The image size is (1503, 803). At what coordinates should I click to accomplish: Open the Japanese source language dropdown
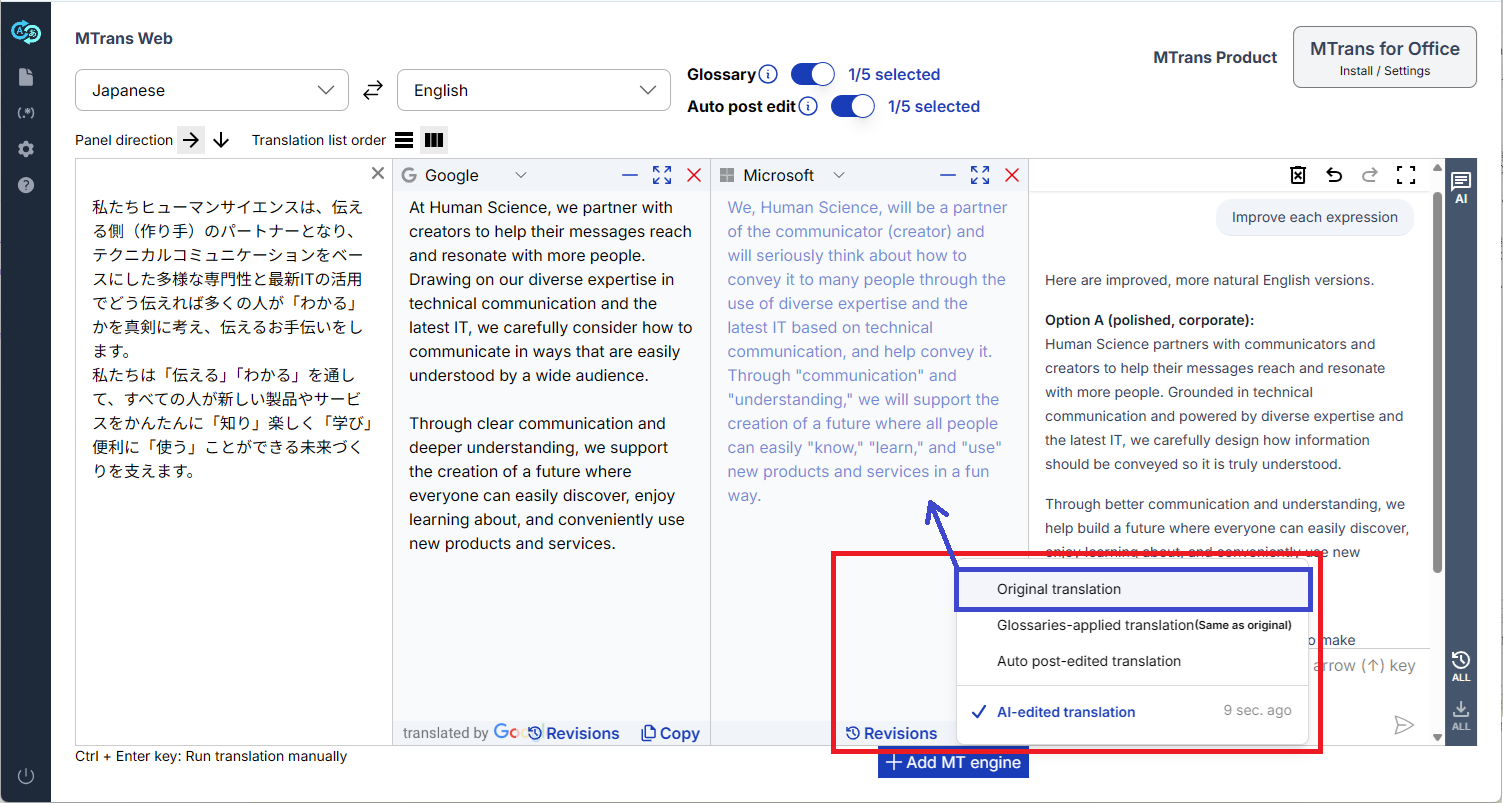coord(212,90)
